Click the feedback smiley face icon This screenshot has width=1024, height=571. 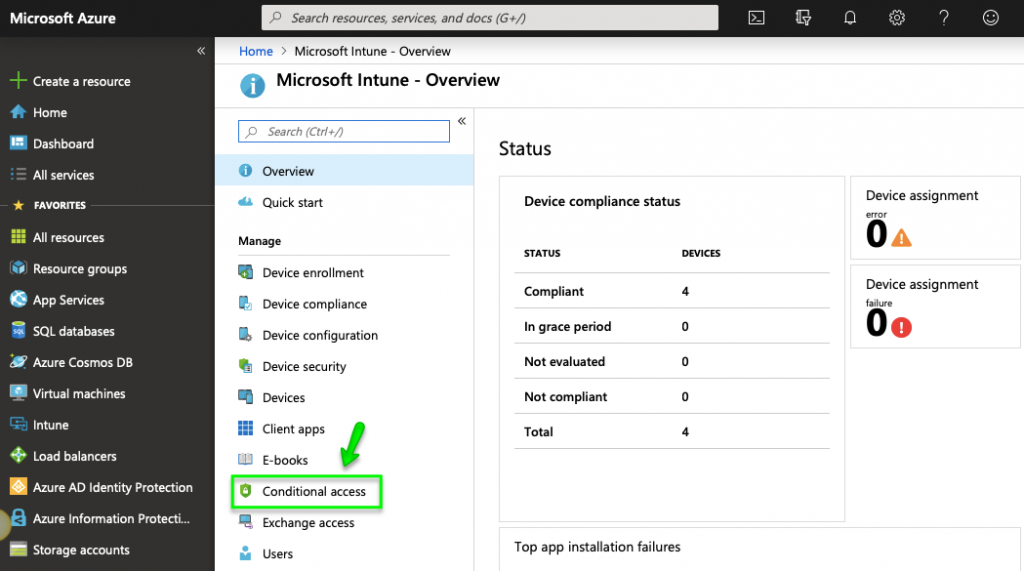tap(991, 18)
